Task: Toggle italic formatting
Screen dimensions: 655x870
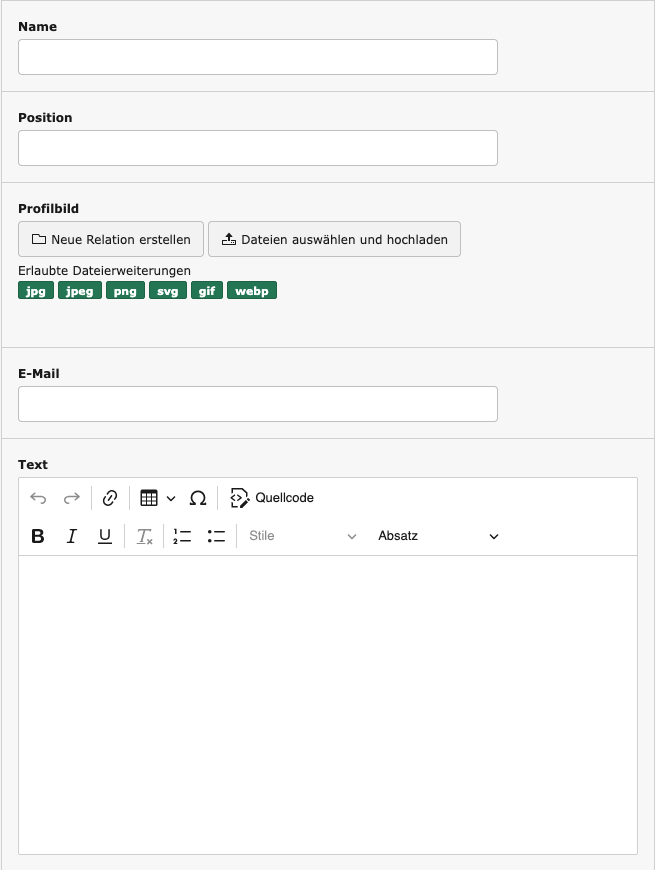Action: [72, 536]
